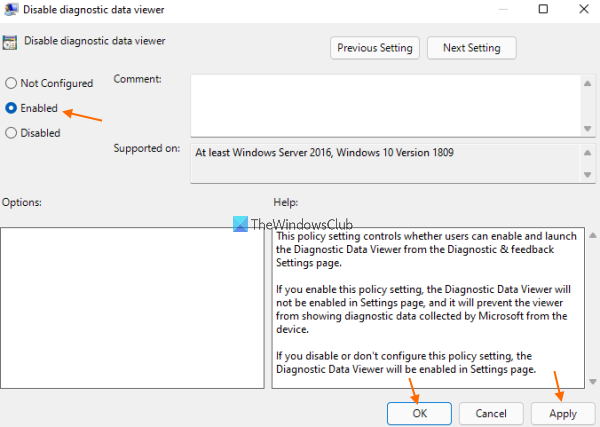Set the policy to Disabled
Image resolution: width=600 pixels, height=427 pixels.
(x=11, y=133)
